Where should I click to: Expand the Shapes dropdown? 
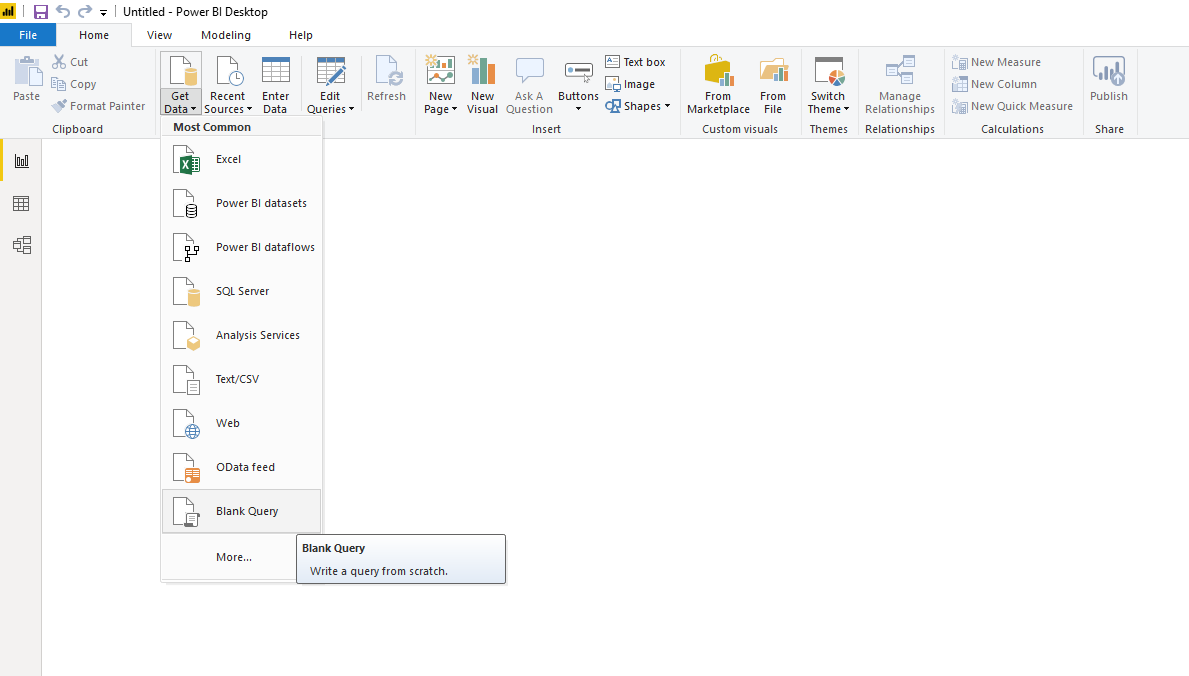[638, 106]
